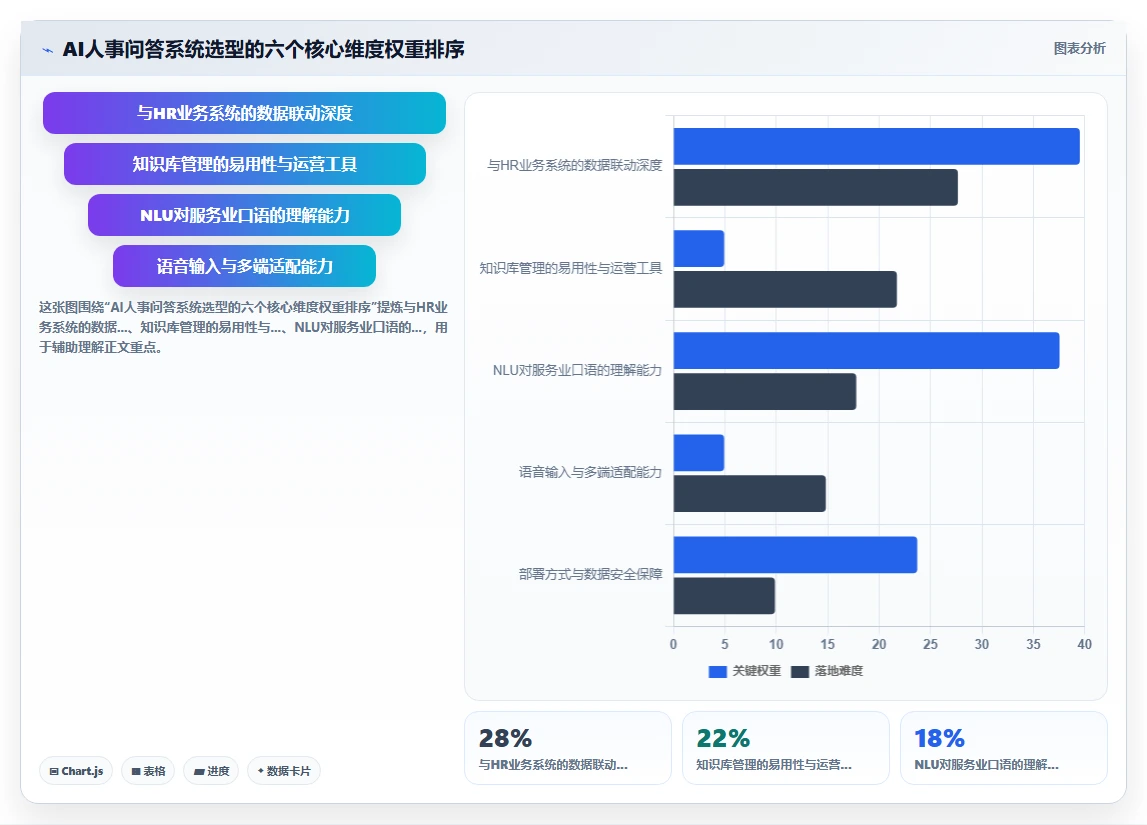Viewport: 1147px width, 825px height.
Task: Click the blue bar for 语音输入与多端适配能力
Action: click(699, 453)
